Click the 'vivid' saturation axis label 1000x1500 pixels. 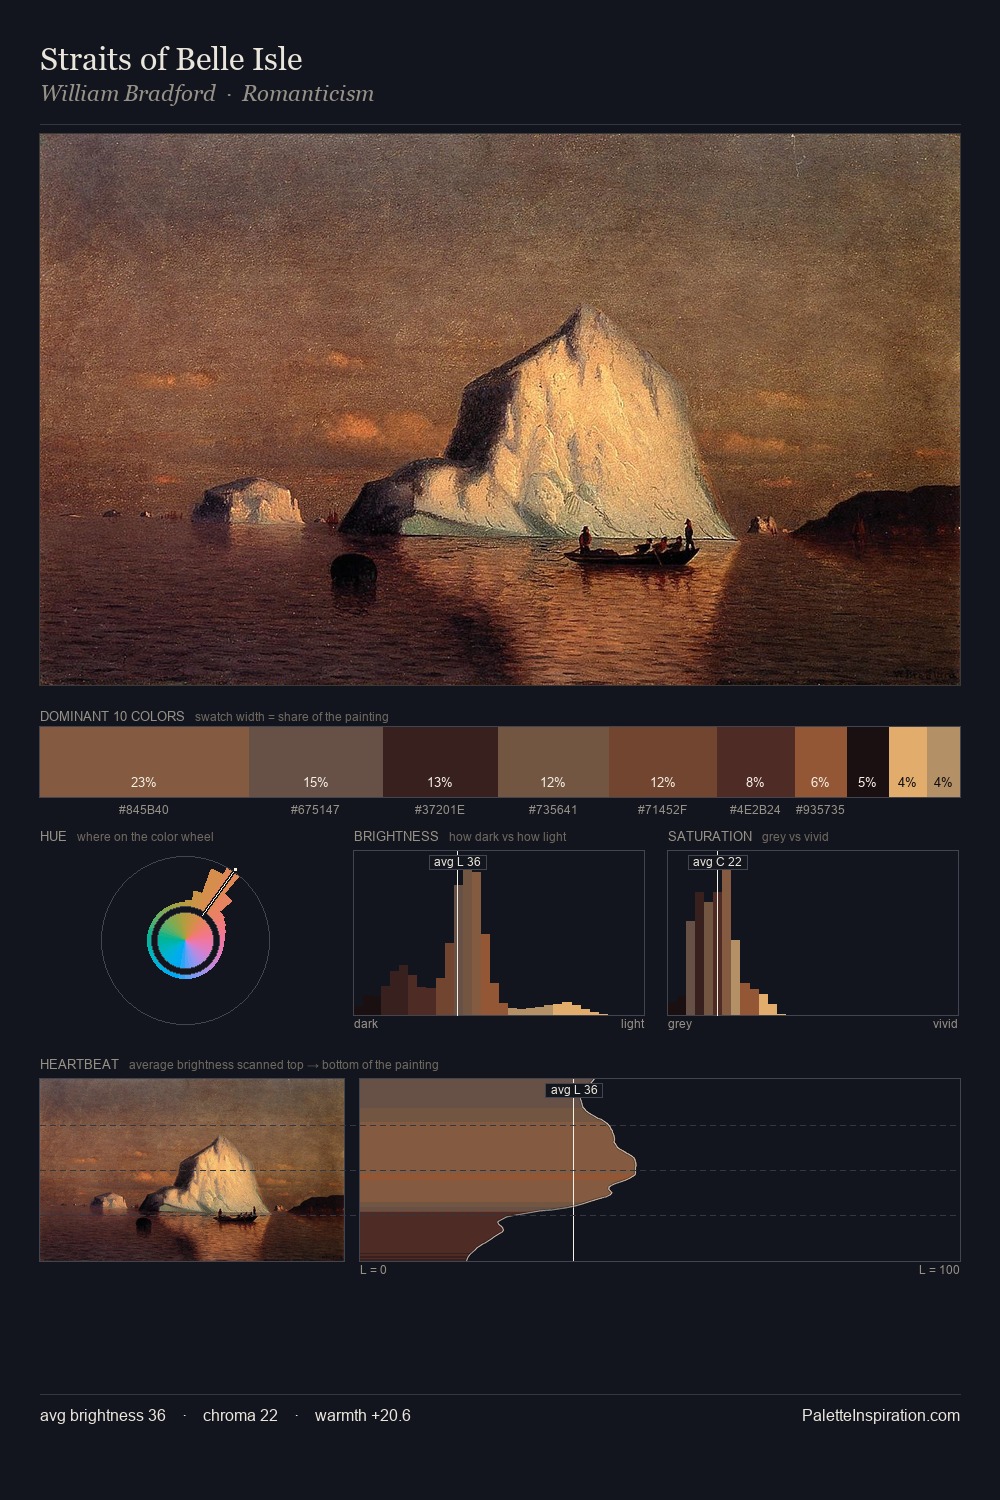945,1024
